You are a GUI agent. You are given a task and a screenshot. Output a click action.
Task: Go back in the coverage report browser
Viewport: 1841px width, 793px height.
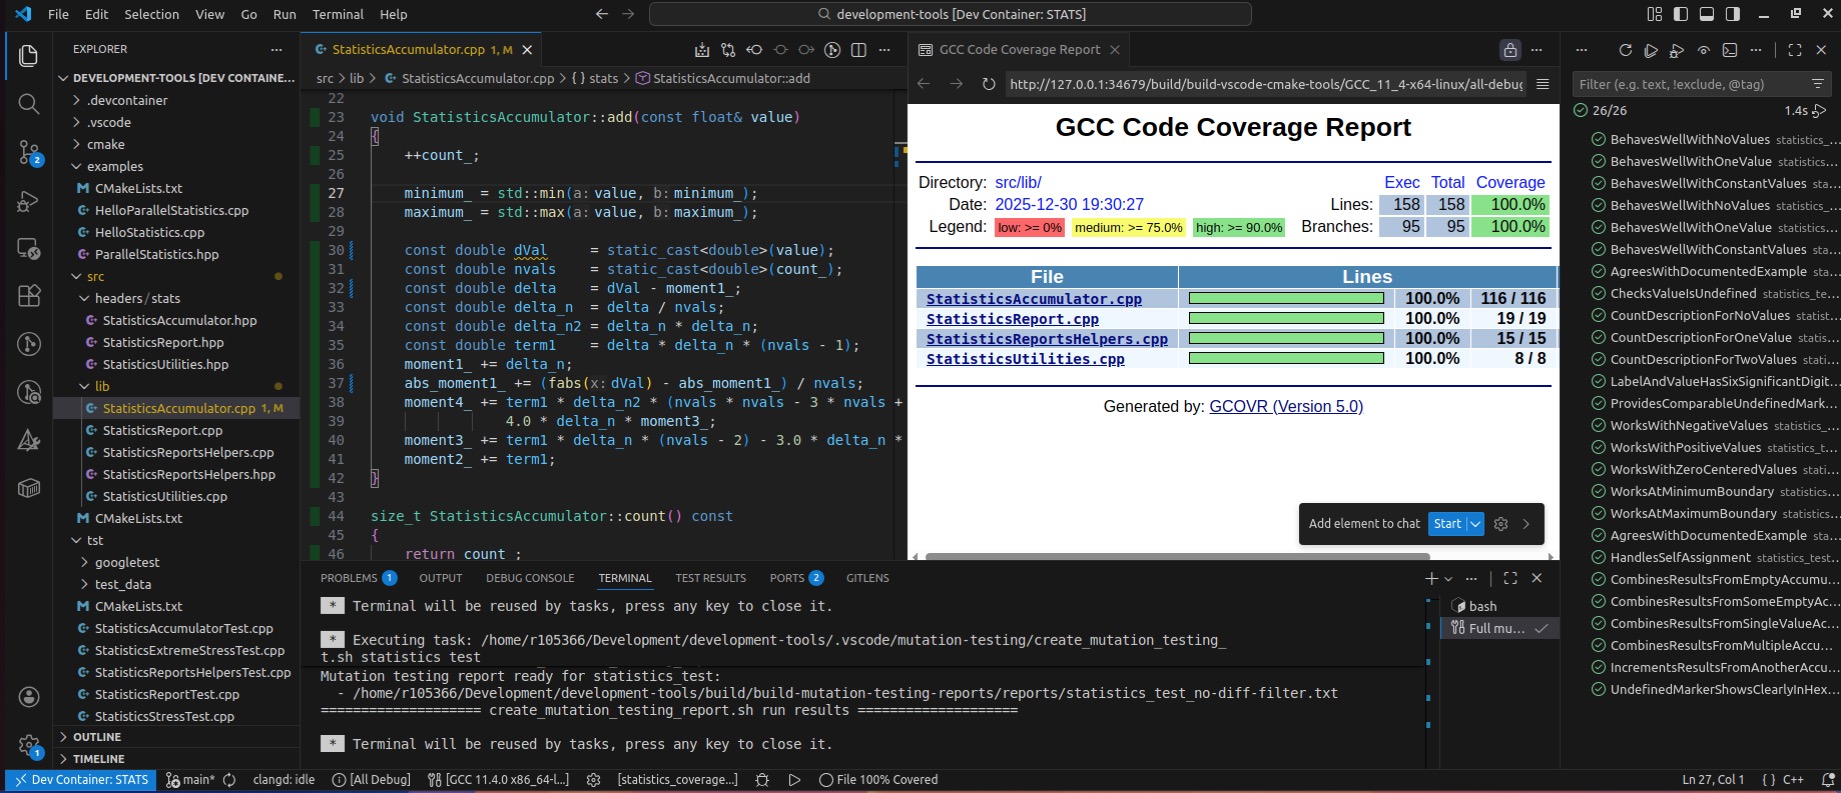(924, 84)
